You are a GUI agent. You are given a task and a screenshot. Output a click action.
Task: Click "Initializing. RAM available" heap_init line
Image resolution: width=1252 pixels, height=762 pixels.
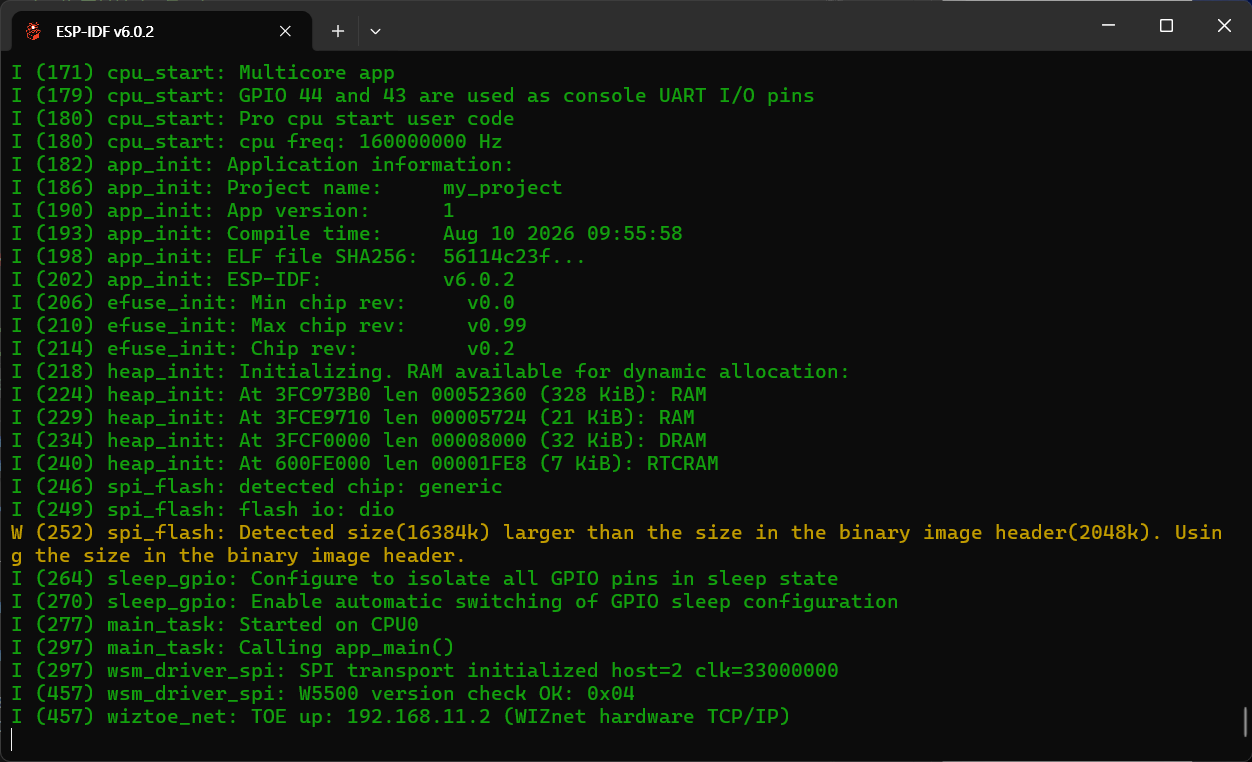[430, 372]
